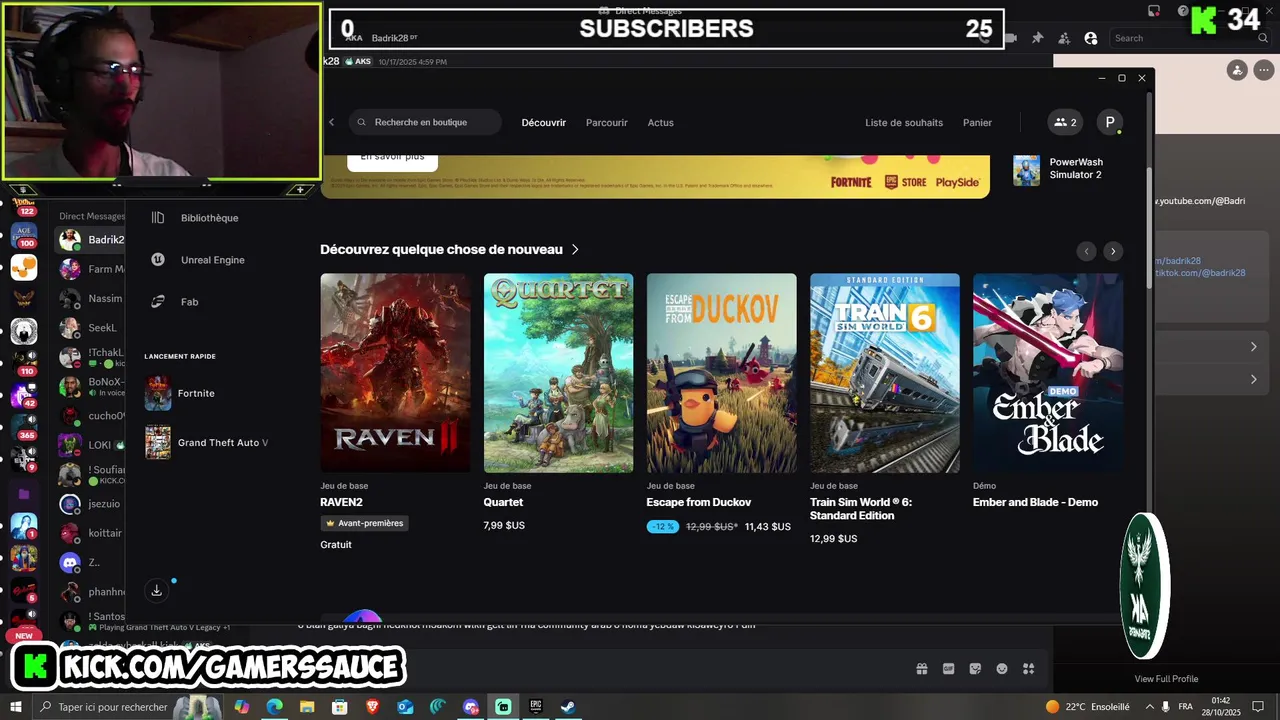Open the Epic account profile P avatar
Screen dimensions: 1280x720
1109,122
